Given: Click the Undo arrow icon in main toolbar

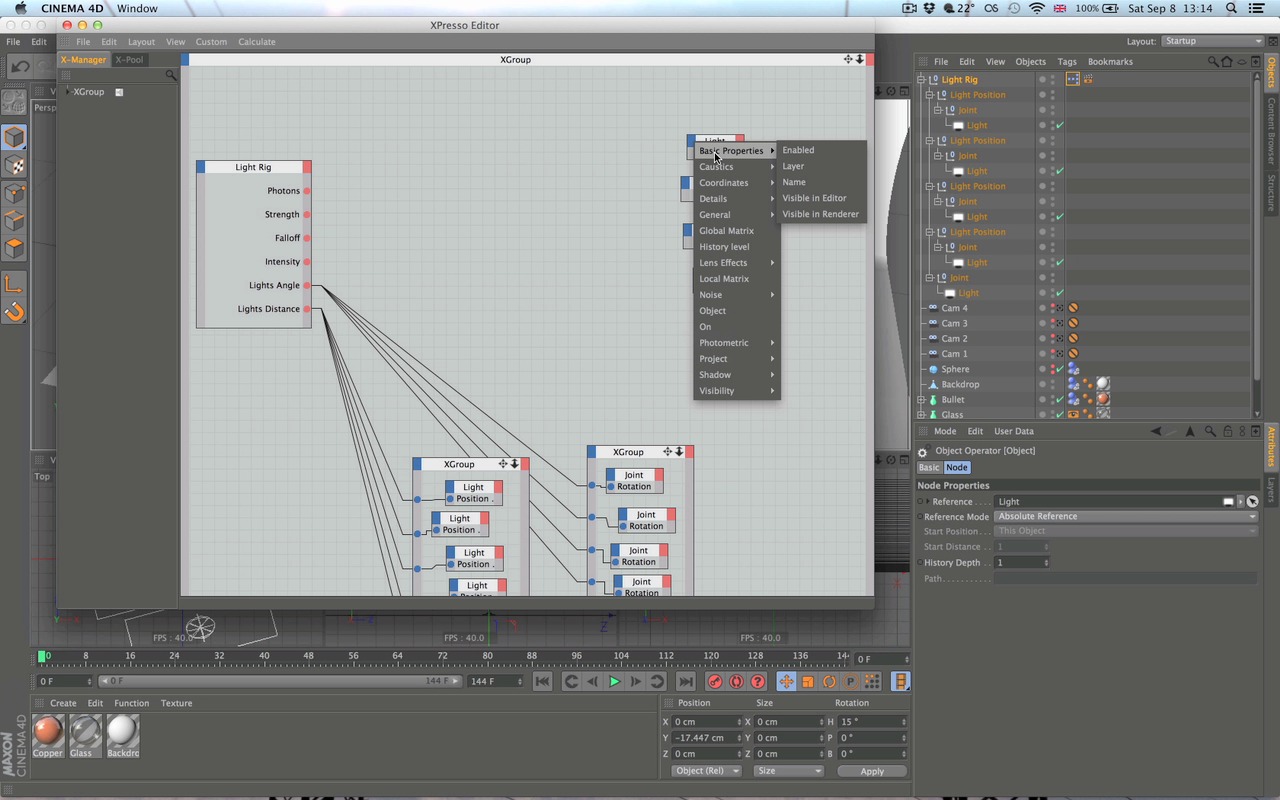Looking at the screenshot, I should [x=20, y=67].
